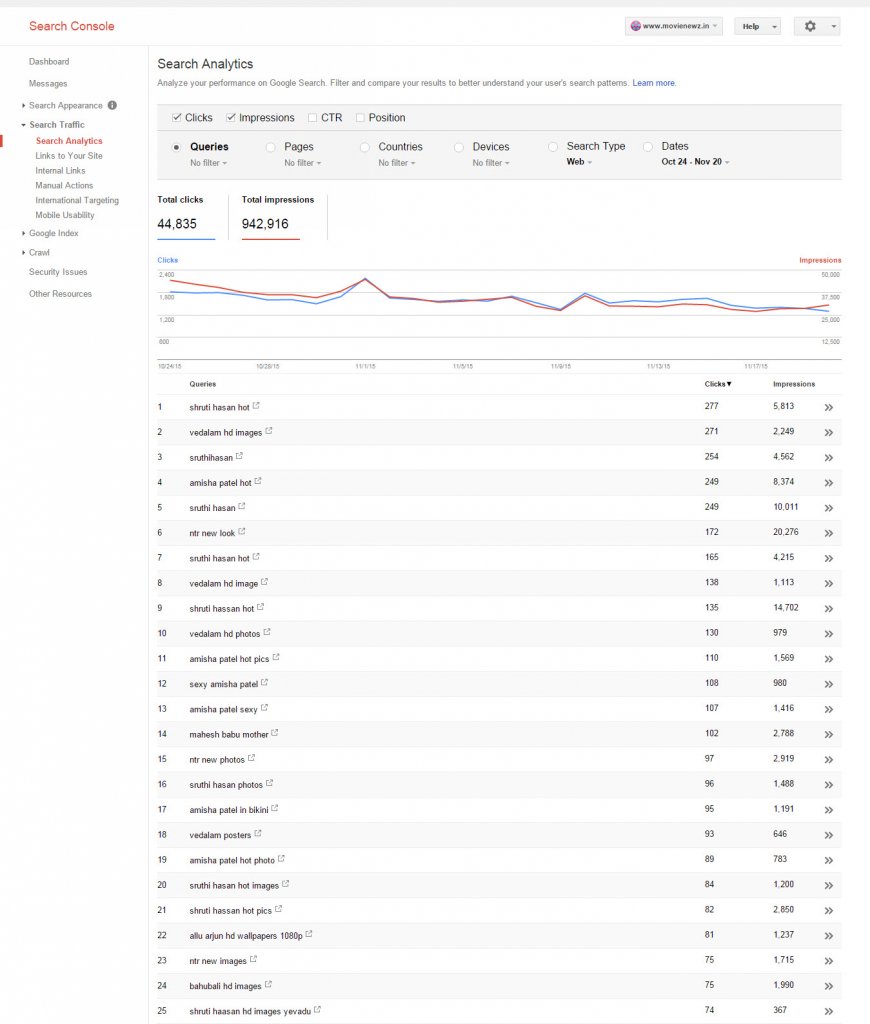Open external link icon for 'vedalam hd images'

(269, 431)
